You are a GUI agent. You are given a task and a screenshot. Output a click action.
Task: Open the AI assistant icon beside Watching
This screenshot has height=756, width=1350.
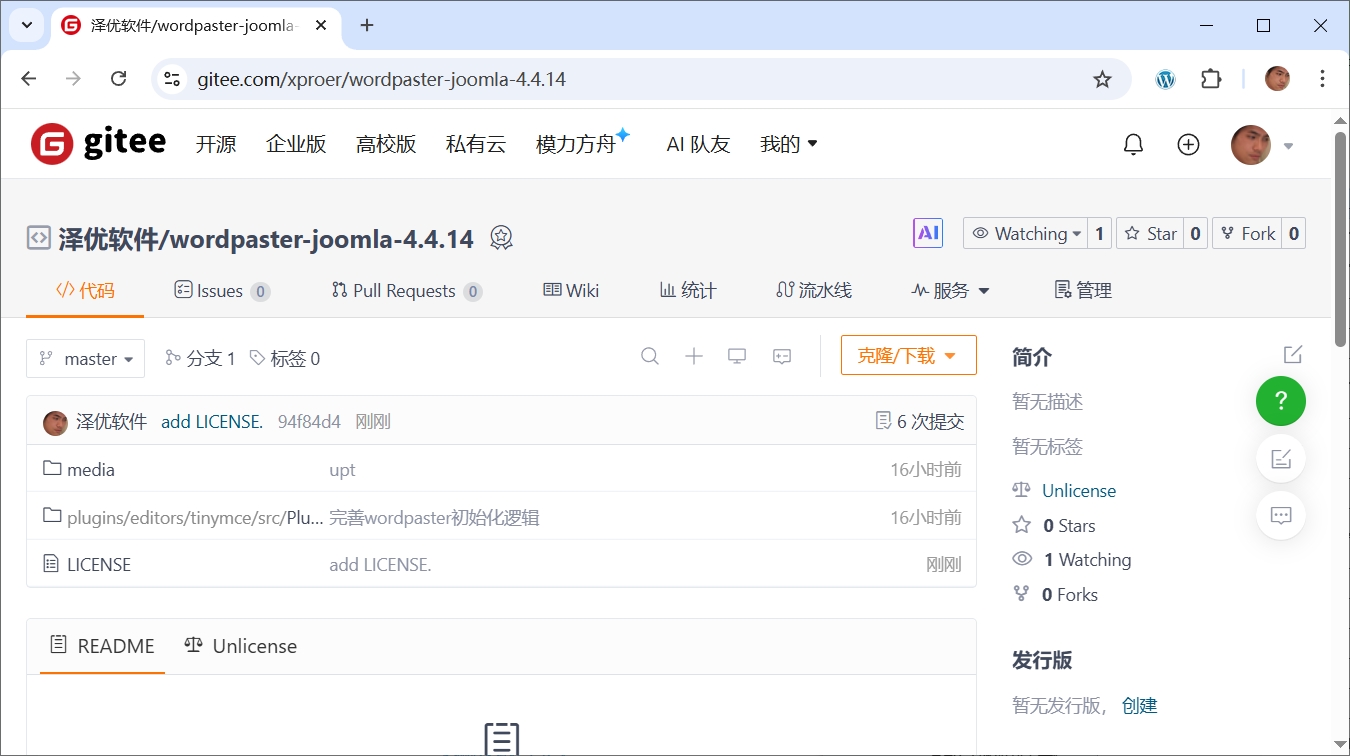[x=928, y=233]
